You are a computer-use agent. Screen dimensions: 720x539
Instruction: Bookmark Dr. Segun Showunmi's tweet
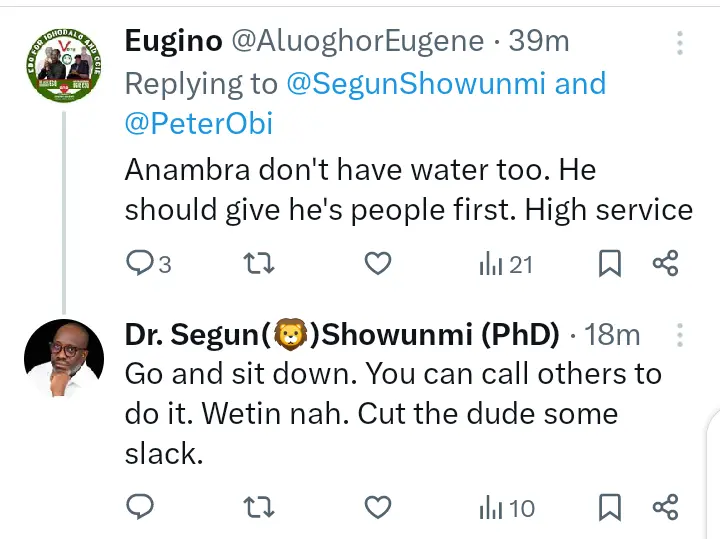click(609, 508)
